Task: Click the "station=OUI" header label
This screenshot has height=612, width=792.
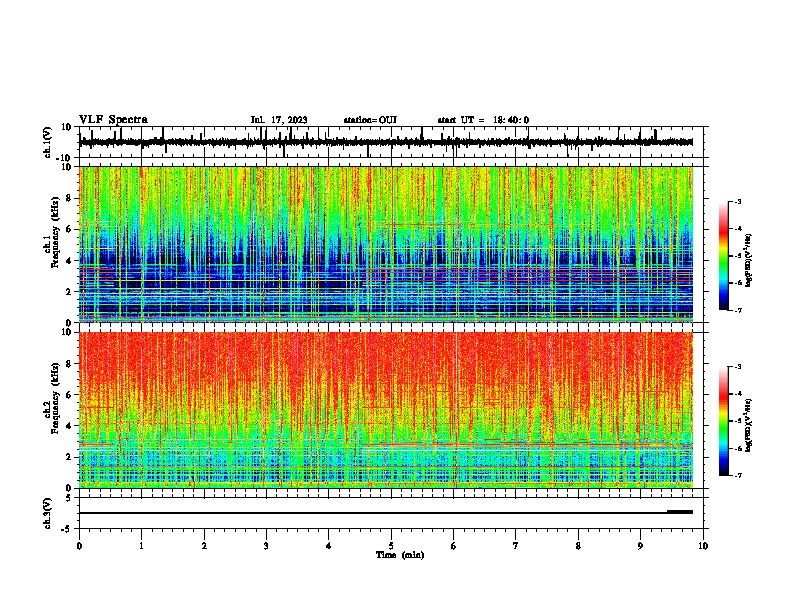Action: [x=370, y=120]
